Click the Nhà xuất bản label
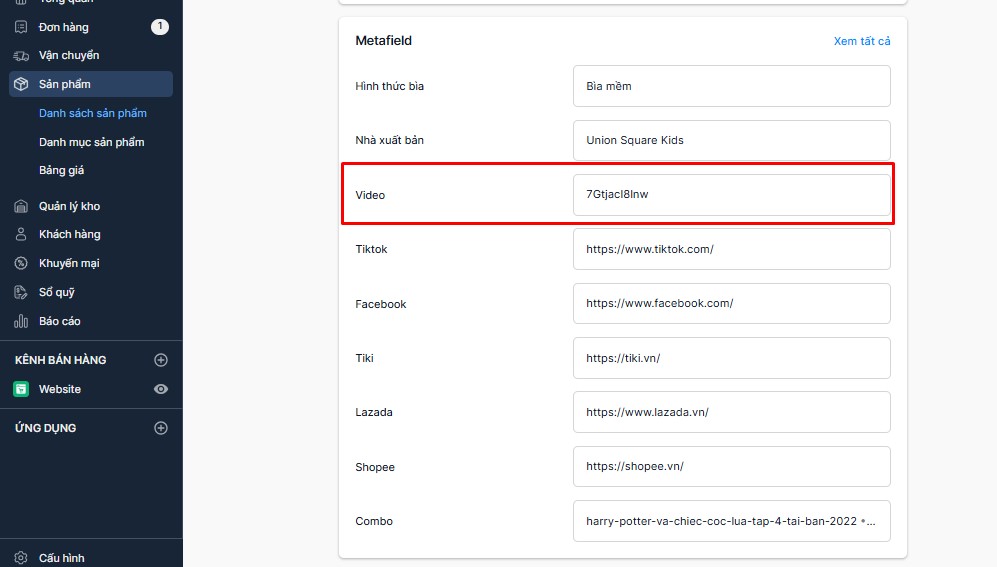The image size is (997, 567). pyautogui.click(x=389, y=140)
